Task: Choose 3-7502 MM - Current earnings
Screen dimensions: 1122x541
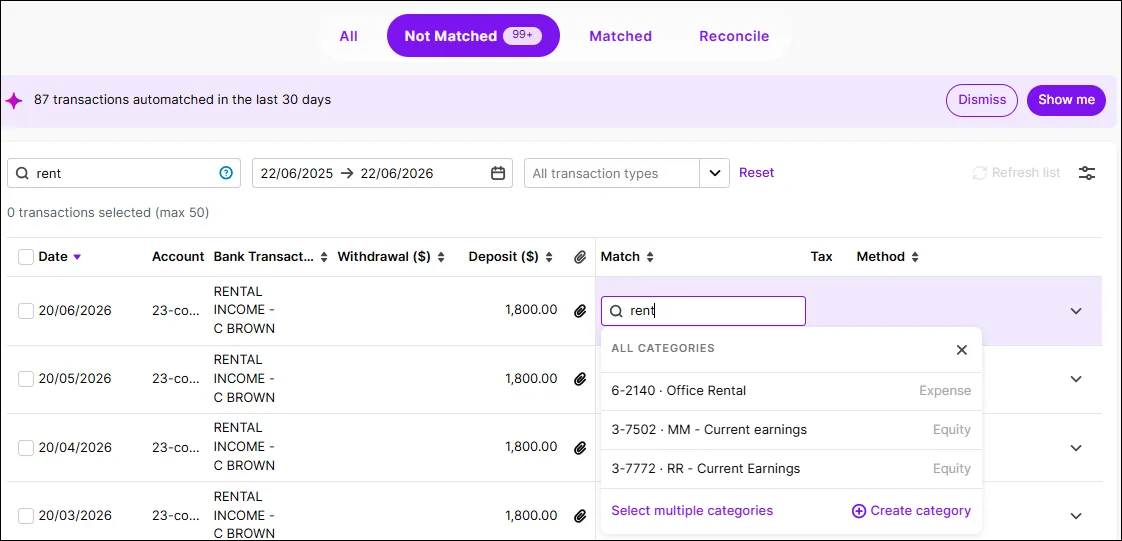Action: click(791, 429)
